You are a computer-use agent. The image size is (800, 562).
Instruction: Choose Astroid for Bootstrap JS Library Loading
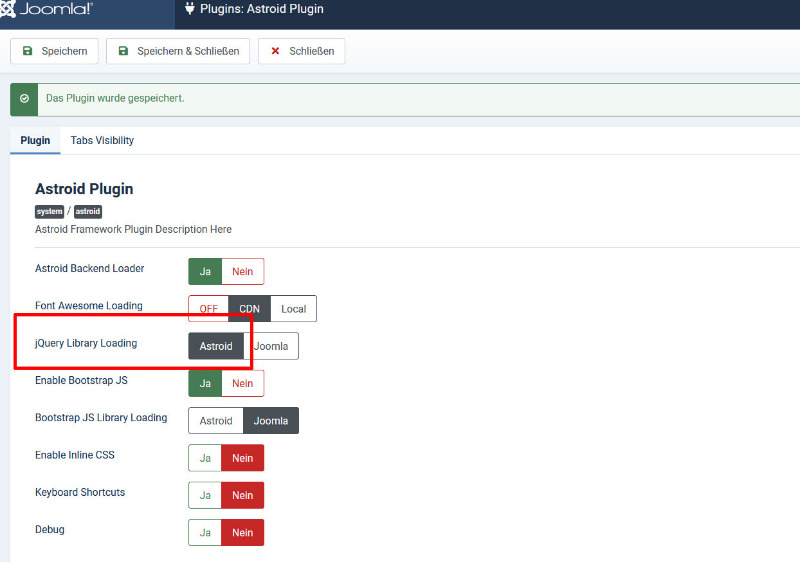(216, 421)
